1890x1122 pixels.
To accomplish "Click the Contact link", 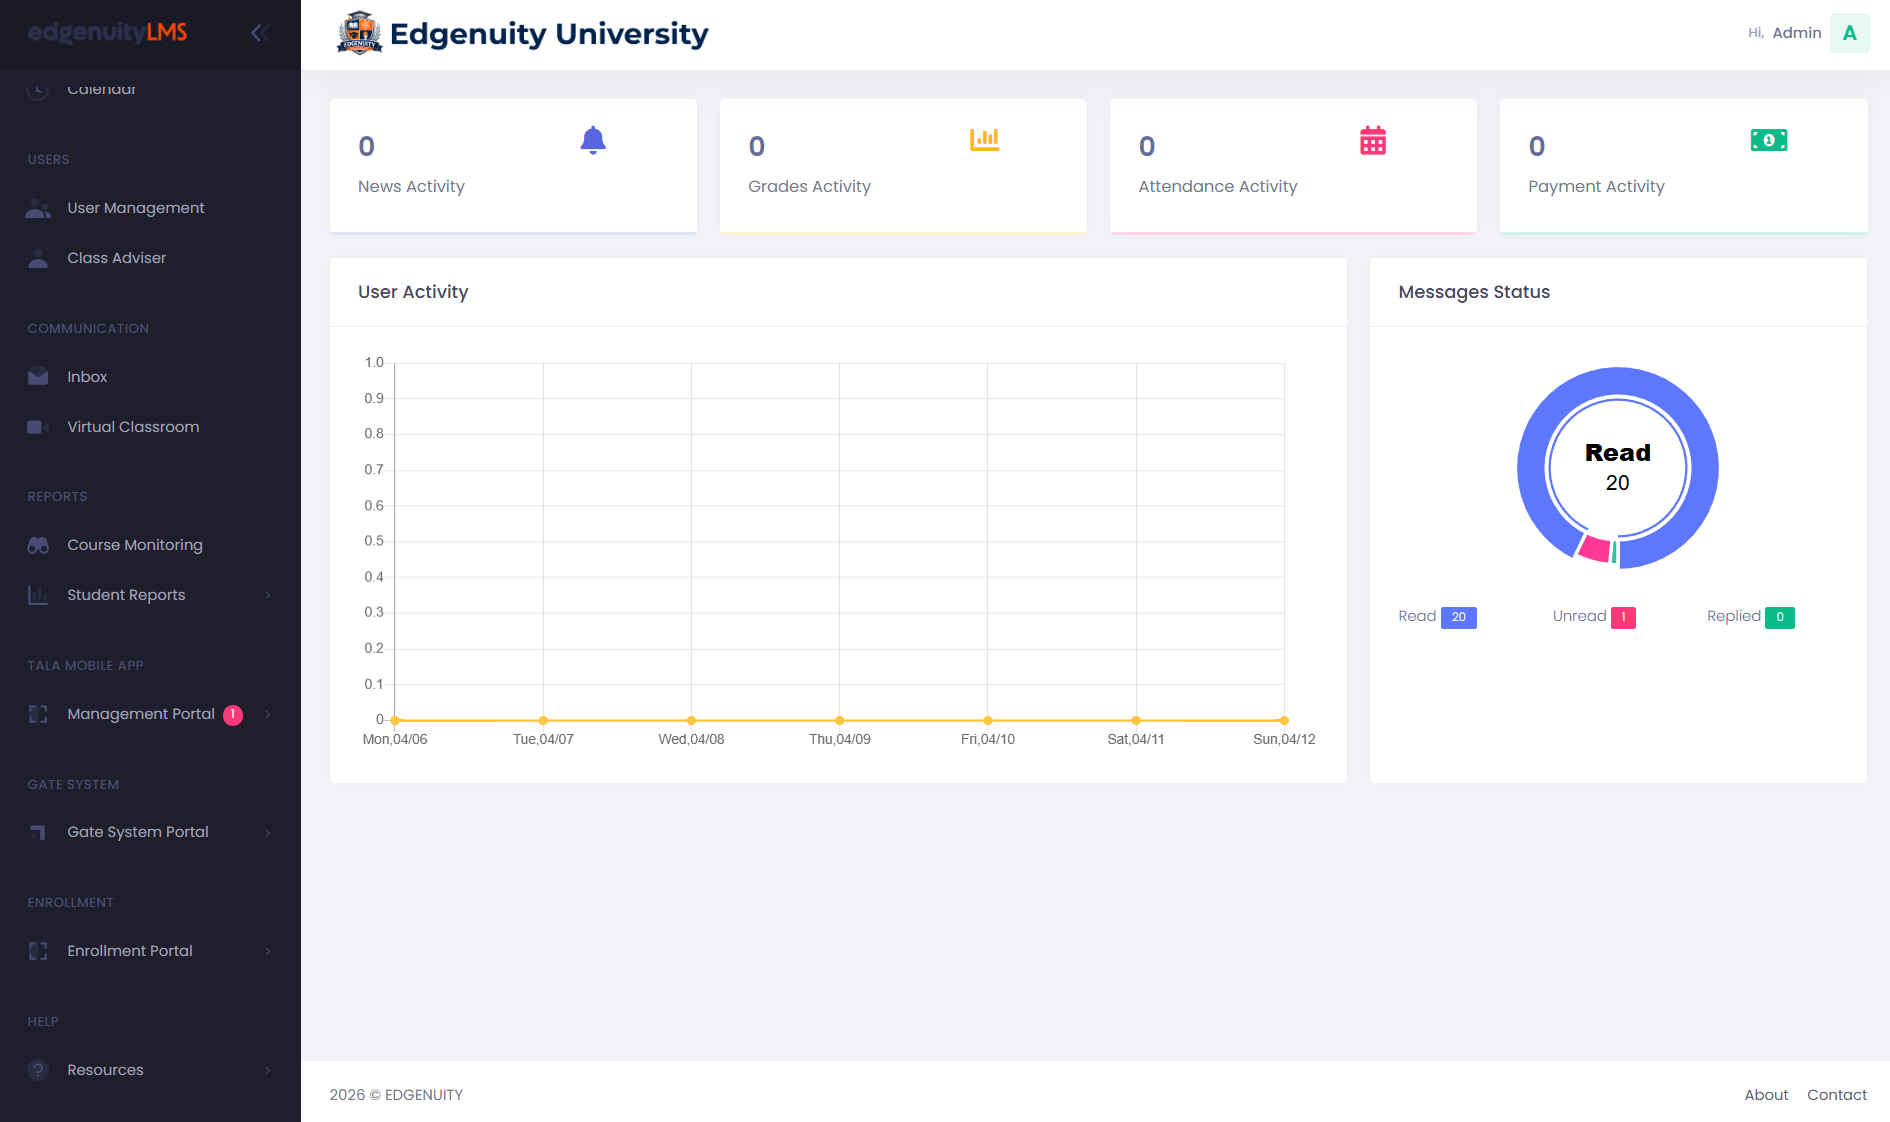I will point(1837,1095).
